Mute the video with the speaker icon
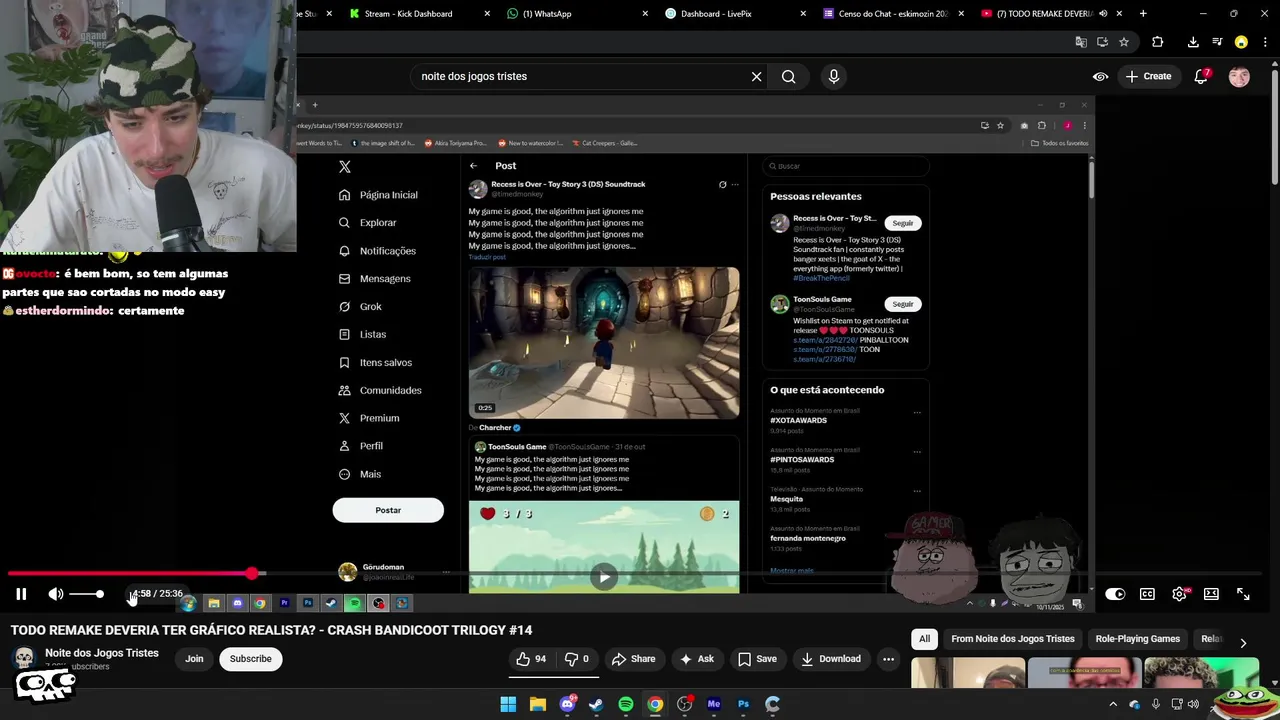 (56, 594)
